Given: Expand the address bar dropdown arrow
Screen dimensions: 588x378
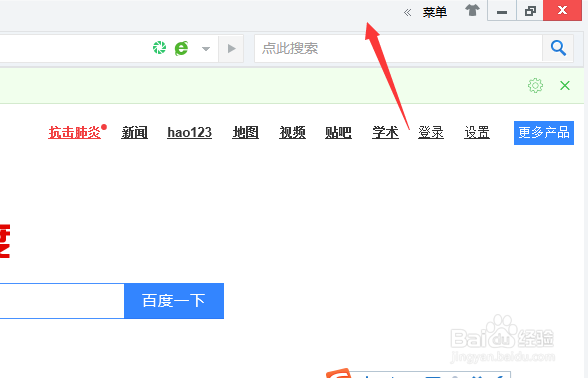Looking at the screenshot, I should [206, 49].
